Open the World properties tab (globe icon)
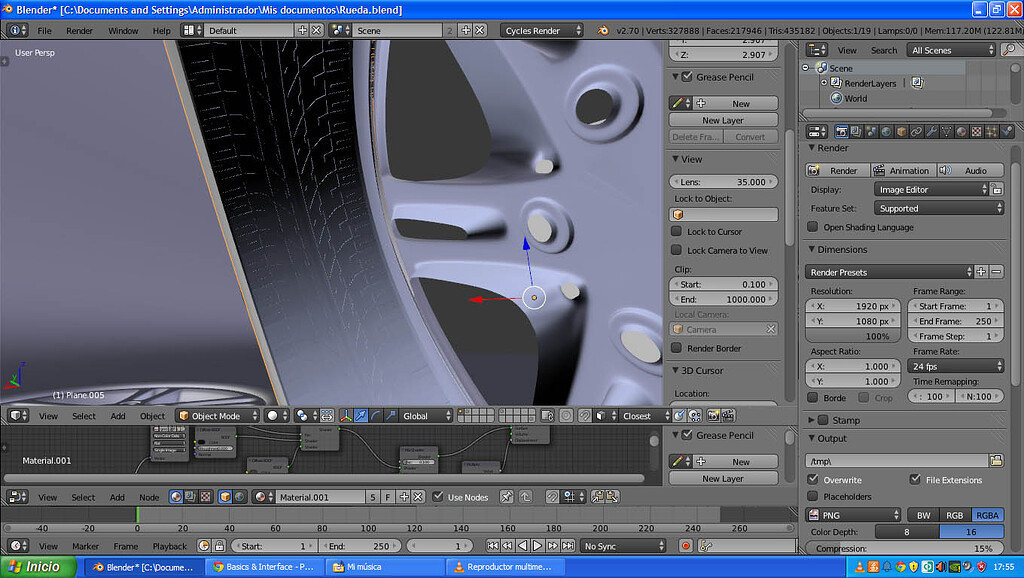This screenshot has height=578, width=1024. point(886,132)
